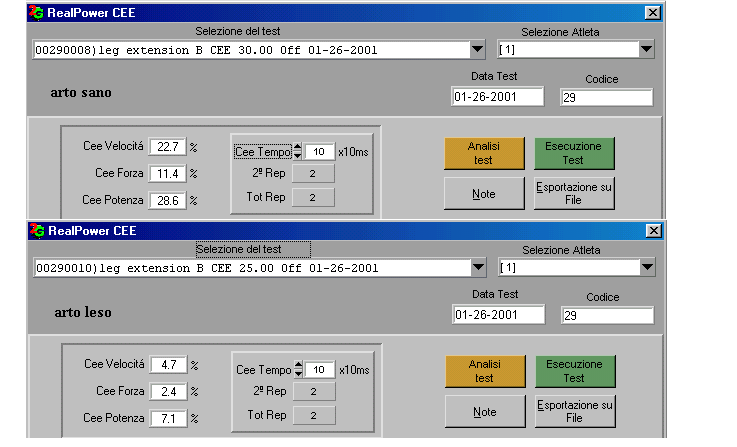Open Selezione Atleta dropdown in arto sano window
The width and height of the screenshot is (737, 447).
click(646, 49)
